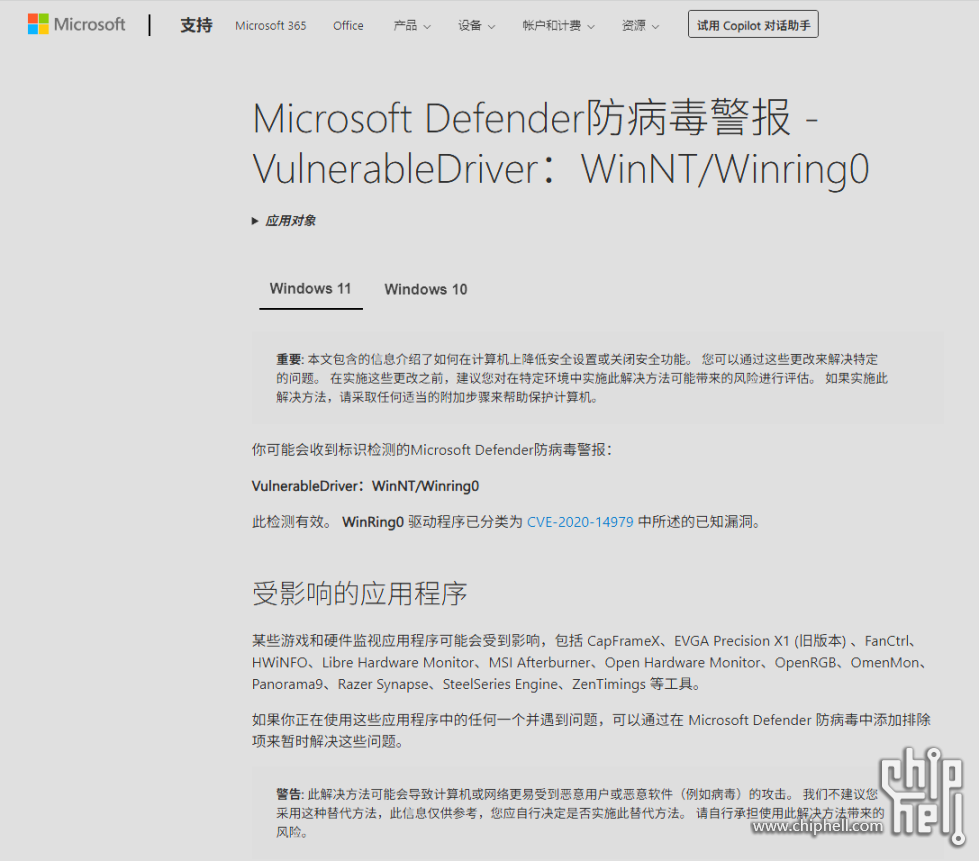Open the 支持 support home link
This screenshot has height=861, width=979.
click(196, 25)
